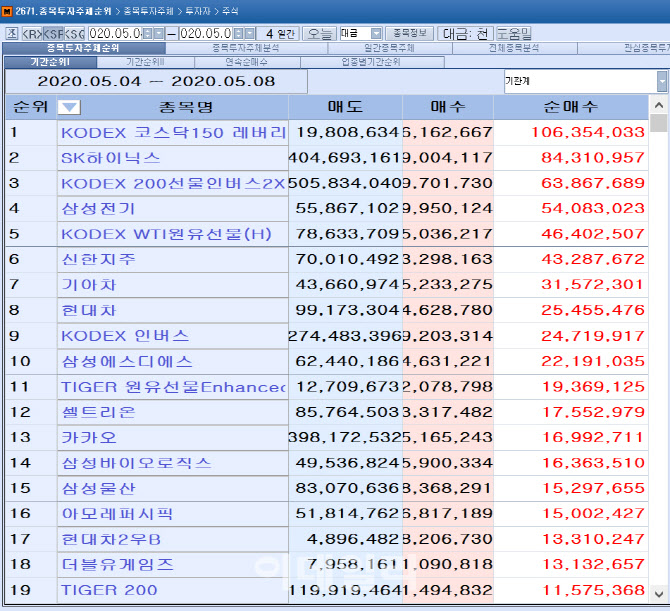
Task: Click the window title icon
Action: pos(6,11)
